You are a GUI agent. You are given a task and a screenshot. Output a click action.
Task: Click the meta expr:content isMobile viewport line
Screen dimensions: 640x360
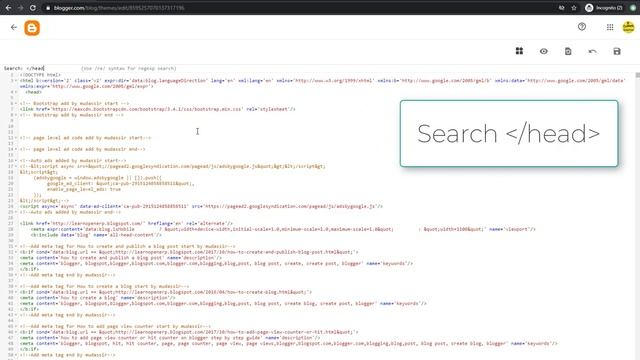click(283, 229)
